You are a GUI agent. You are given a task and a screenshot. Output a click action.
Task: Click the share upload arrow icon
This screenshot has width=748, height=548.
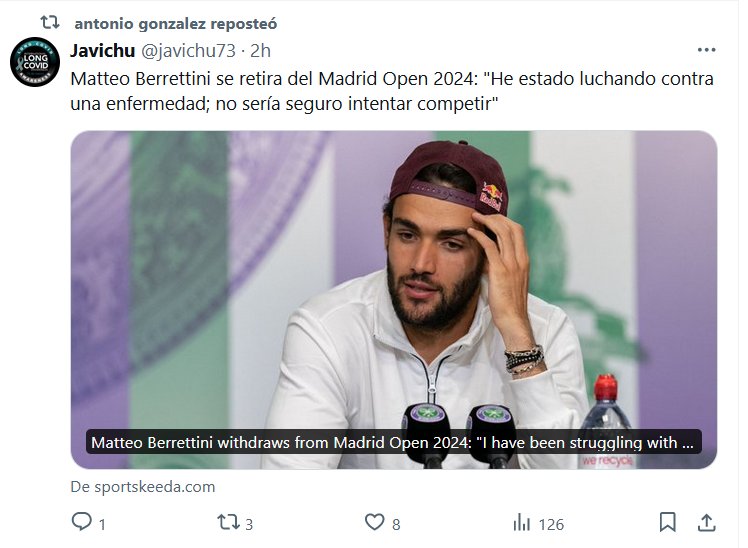coord(706,522)
